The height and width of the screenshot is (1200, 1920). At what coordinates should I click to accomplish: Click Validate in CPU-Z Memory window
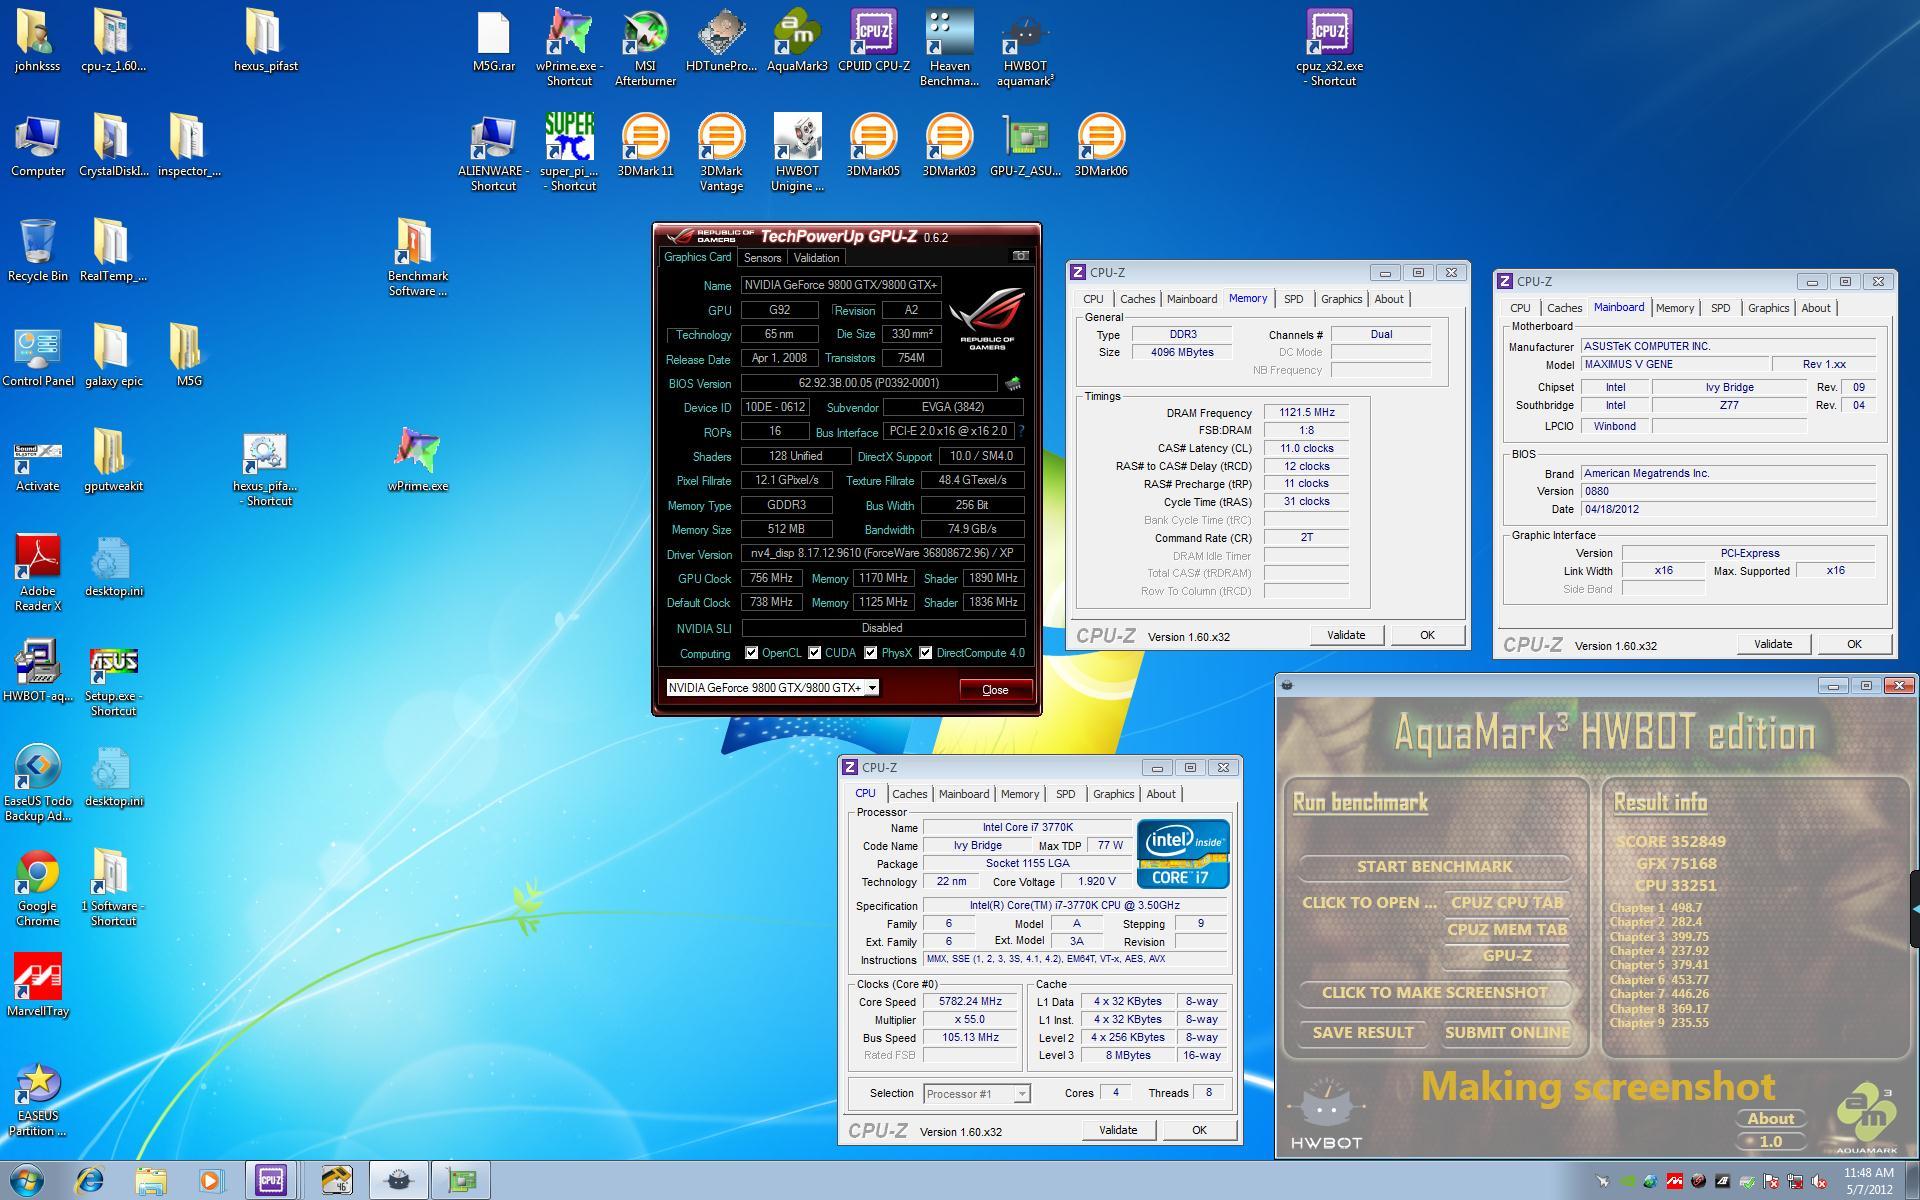pos(1346,635)
